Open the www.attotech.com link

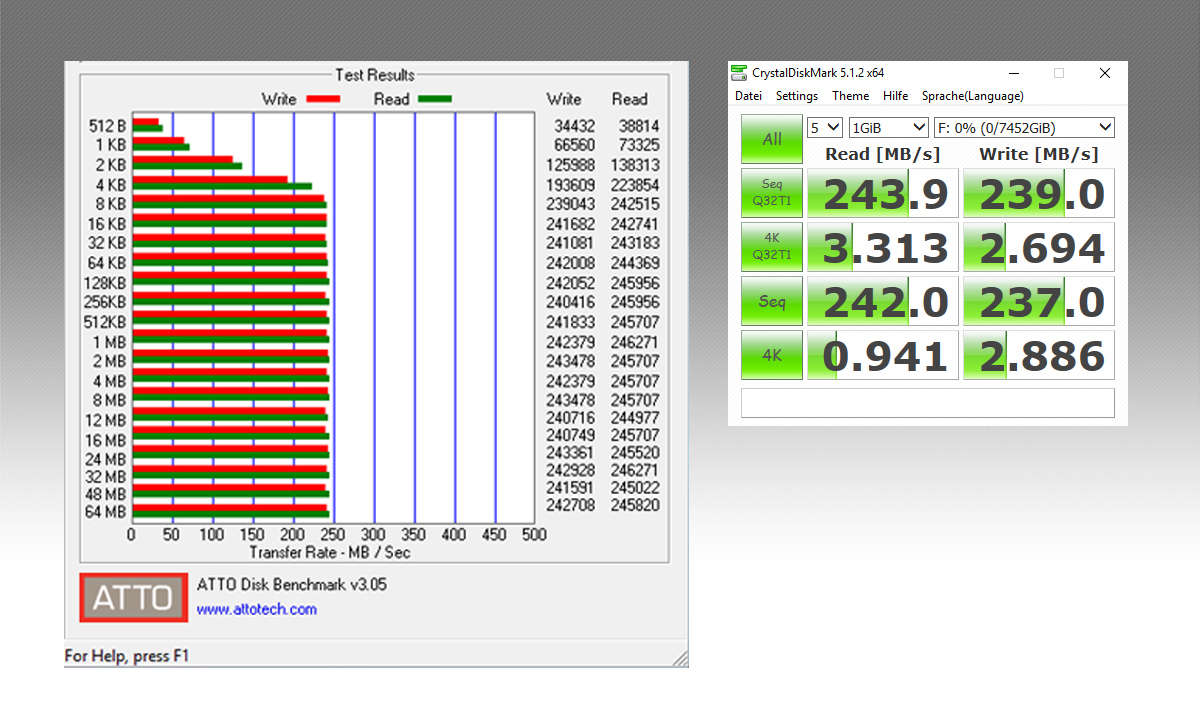coord(257,609)
